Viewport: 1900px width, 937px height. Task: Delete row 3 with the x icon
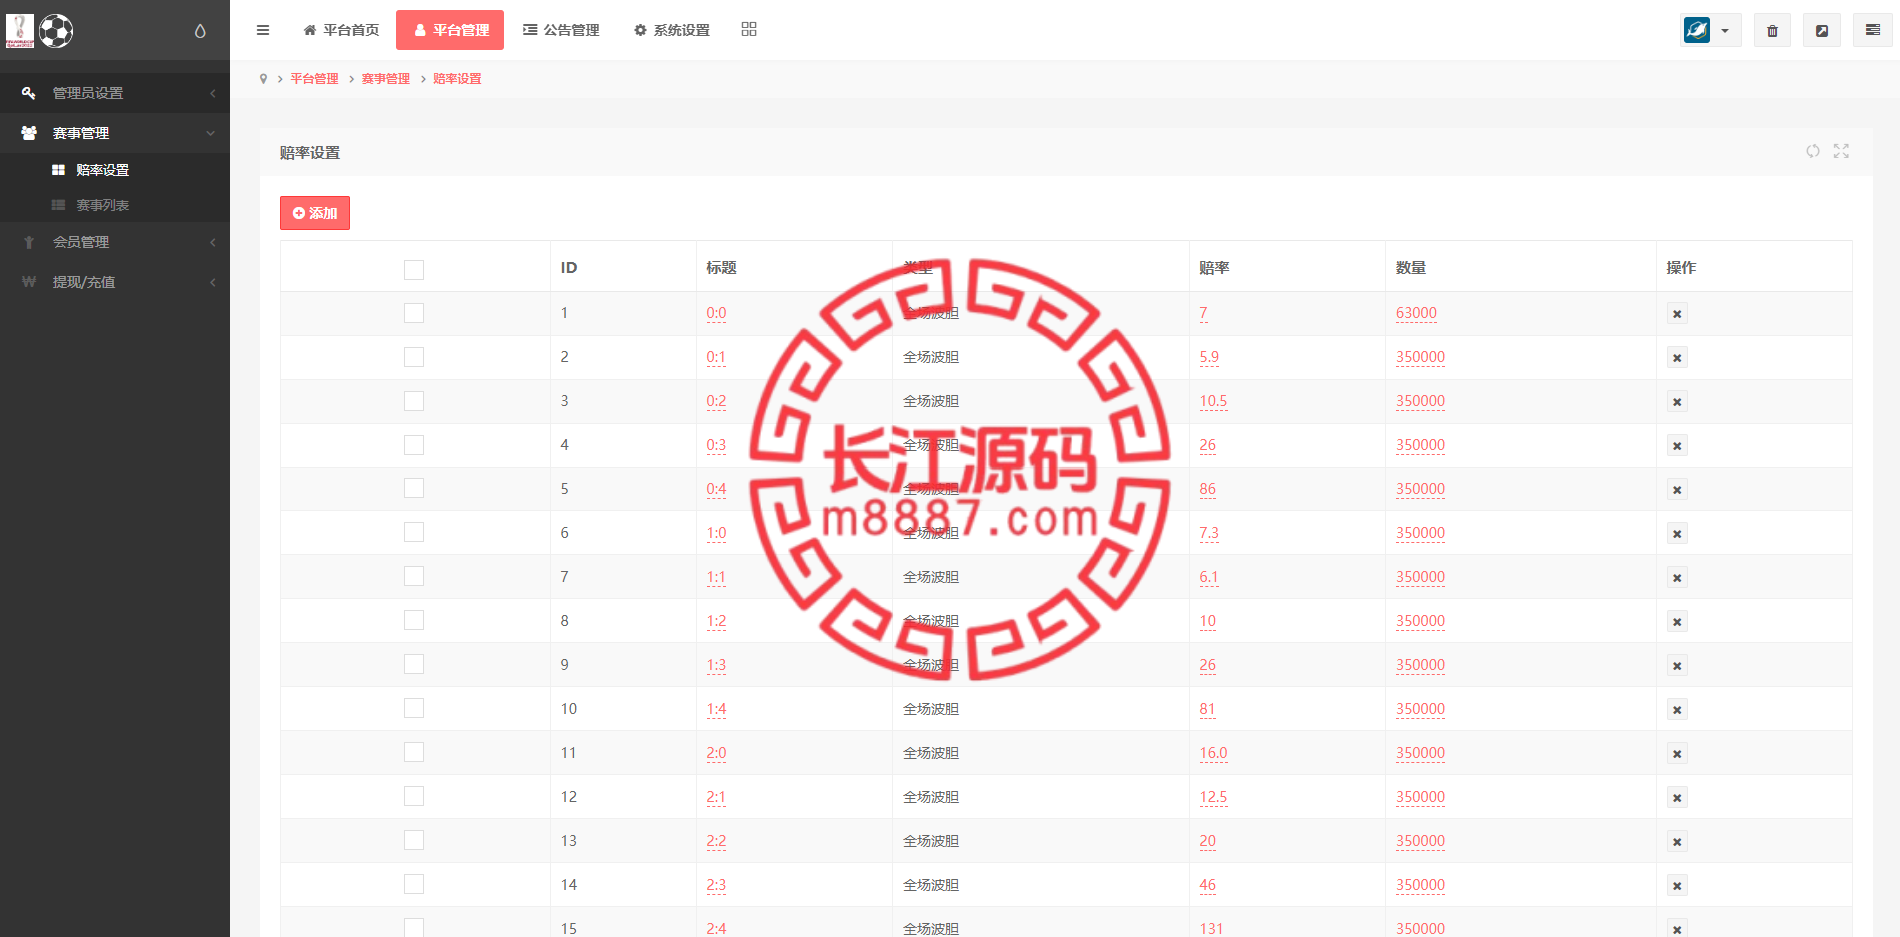click(1677, 402)
